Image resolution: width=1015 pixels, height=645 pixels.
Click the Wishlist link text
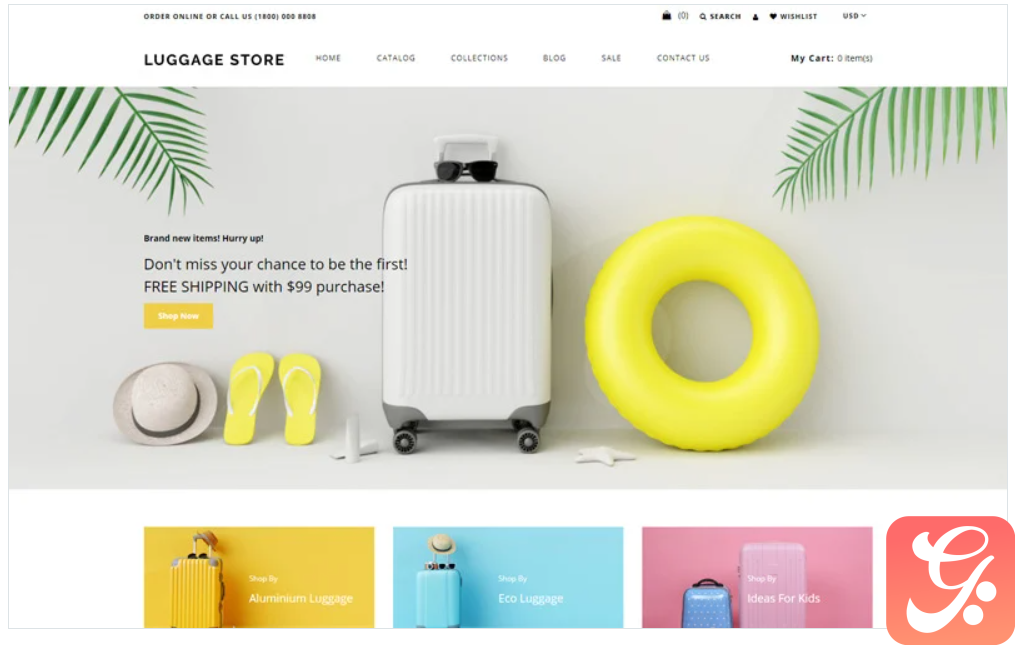point(798,17)
